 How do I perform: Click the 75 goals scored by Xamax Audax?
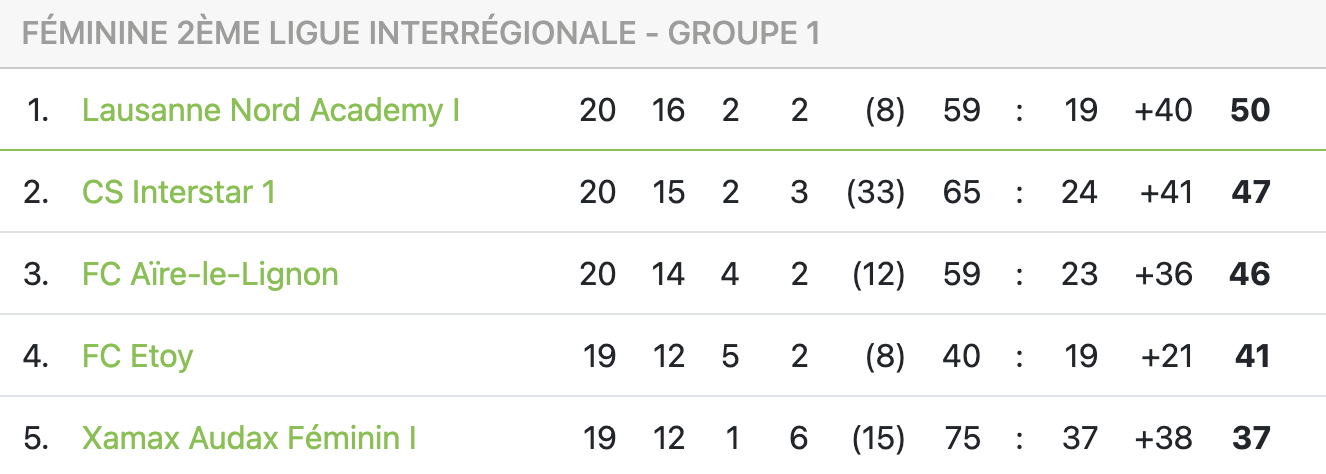(961, 437)
